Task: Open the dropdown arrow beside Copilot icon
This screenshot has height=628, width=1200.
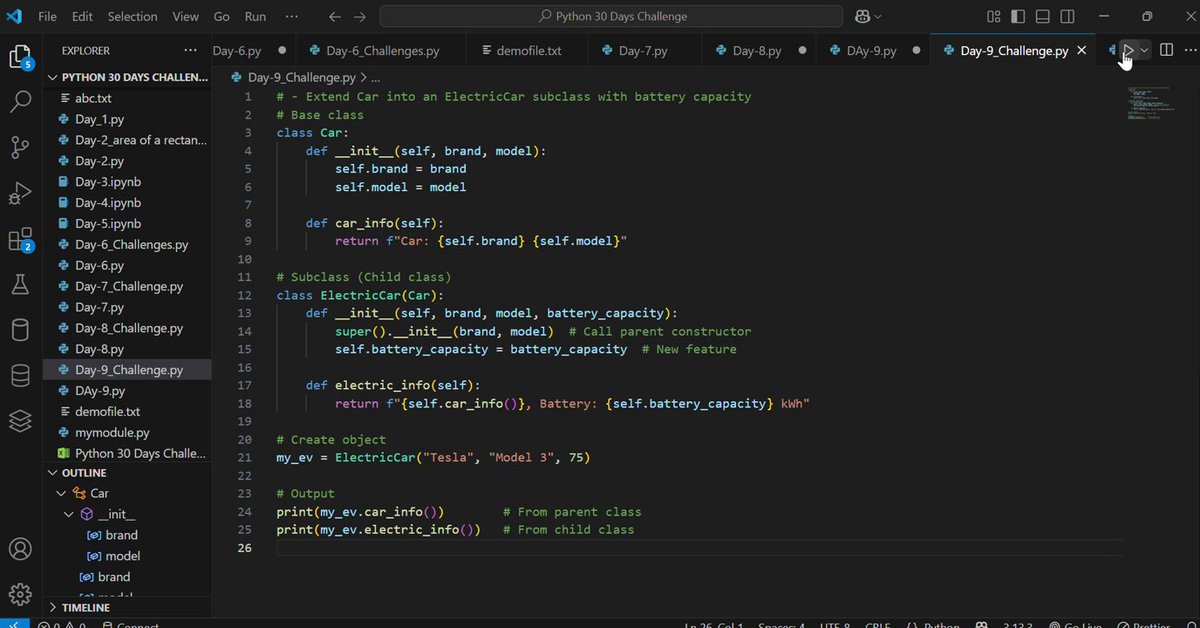Action: coord(879,17)
